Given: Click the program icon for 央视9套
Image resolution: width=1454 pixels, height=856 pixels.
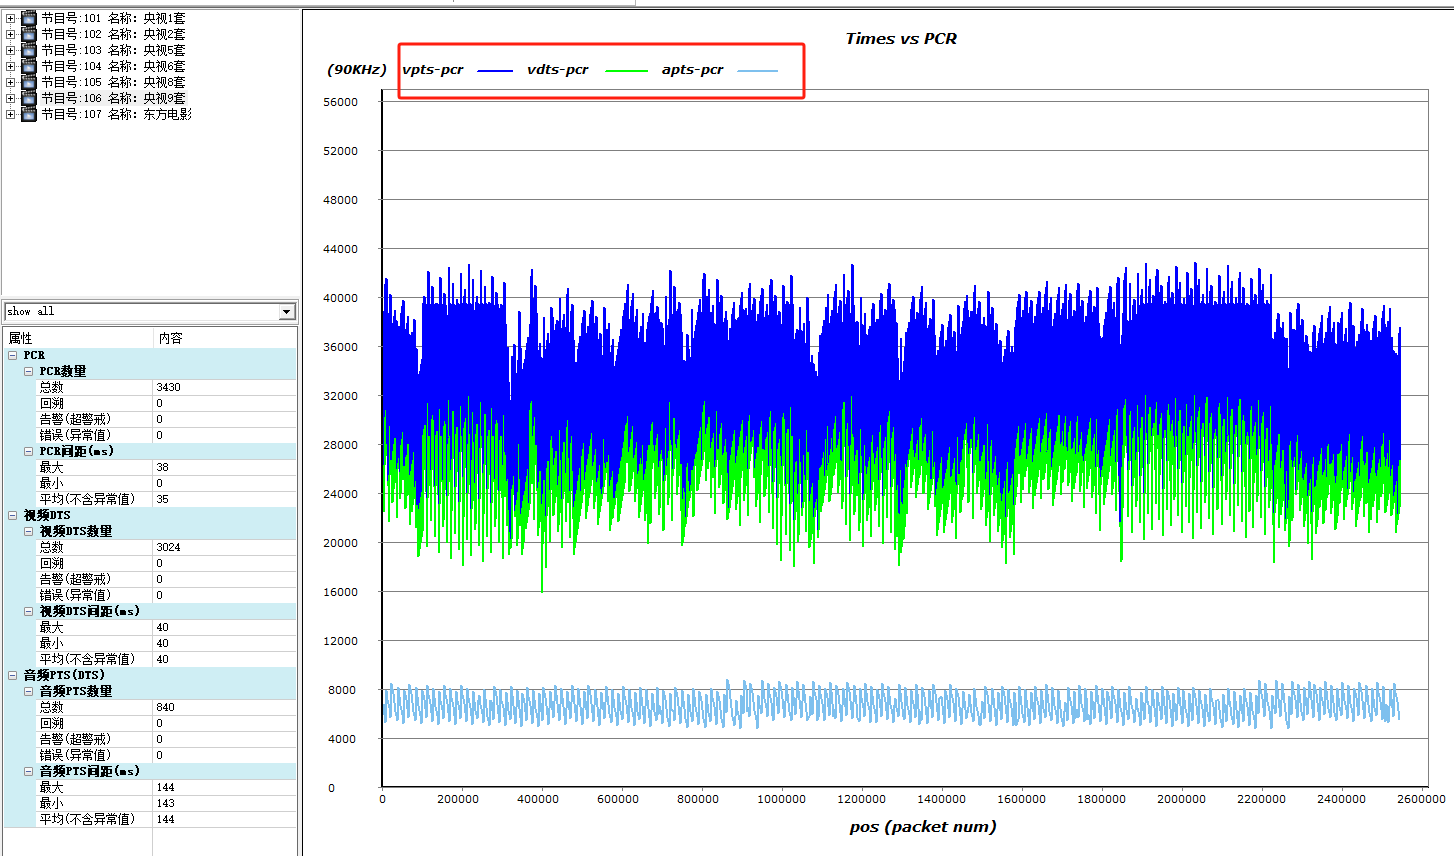Looking at the screenshot, I should (x=29, y=98).
